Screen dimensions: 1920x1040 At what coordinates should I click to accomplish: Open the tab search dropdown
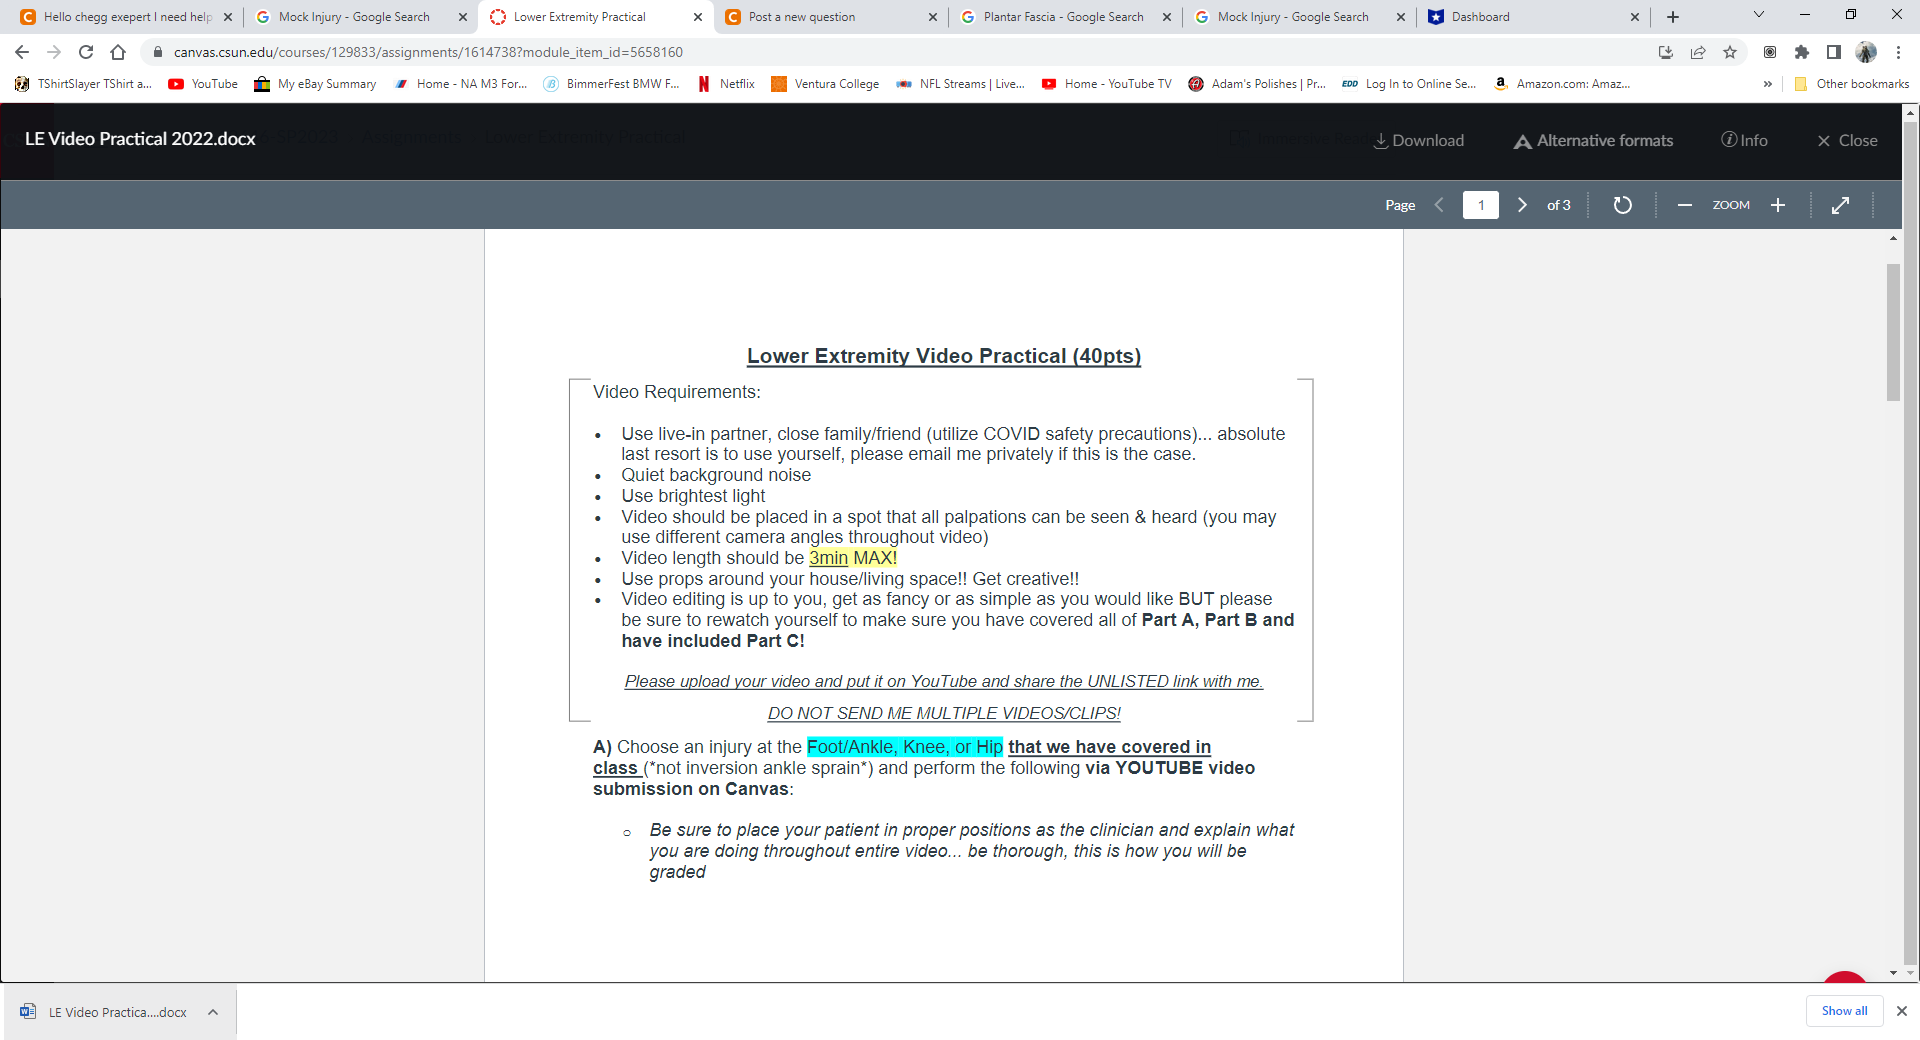click(x=1757, y=14)
